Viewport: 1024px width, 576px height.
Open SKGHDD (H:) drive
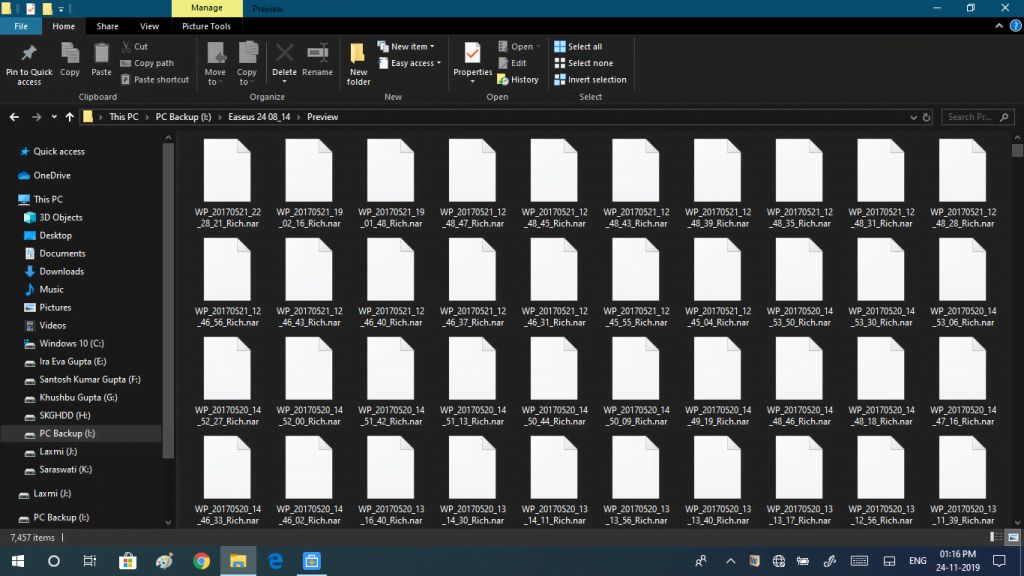click(x=57, y=415)
